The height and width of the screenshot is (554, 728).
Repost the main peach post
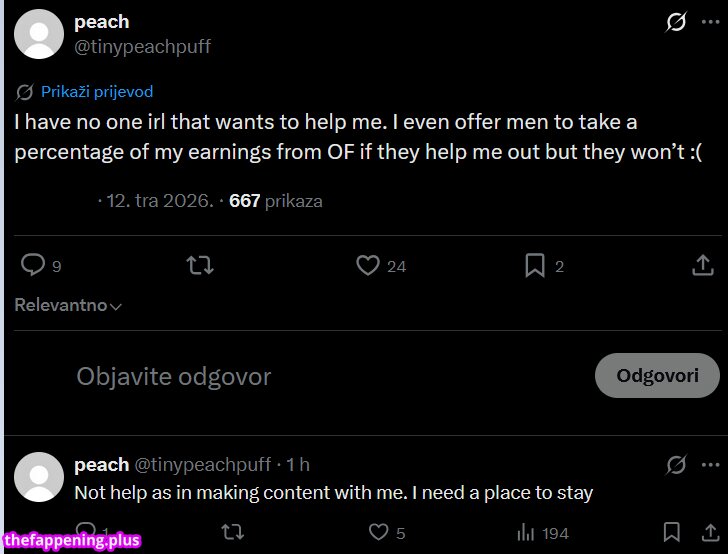(200, 265)
